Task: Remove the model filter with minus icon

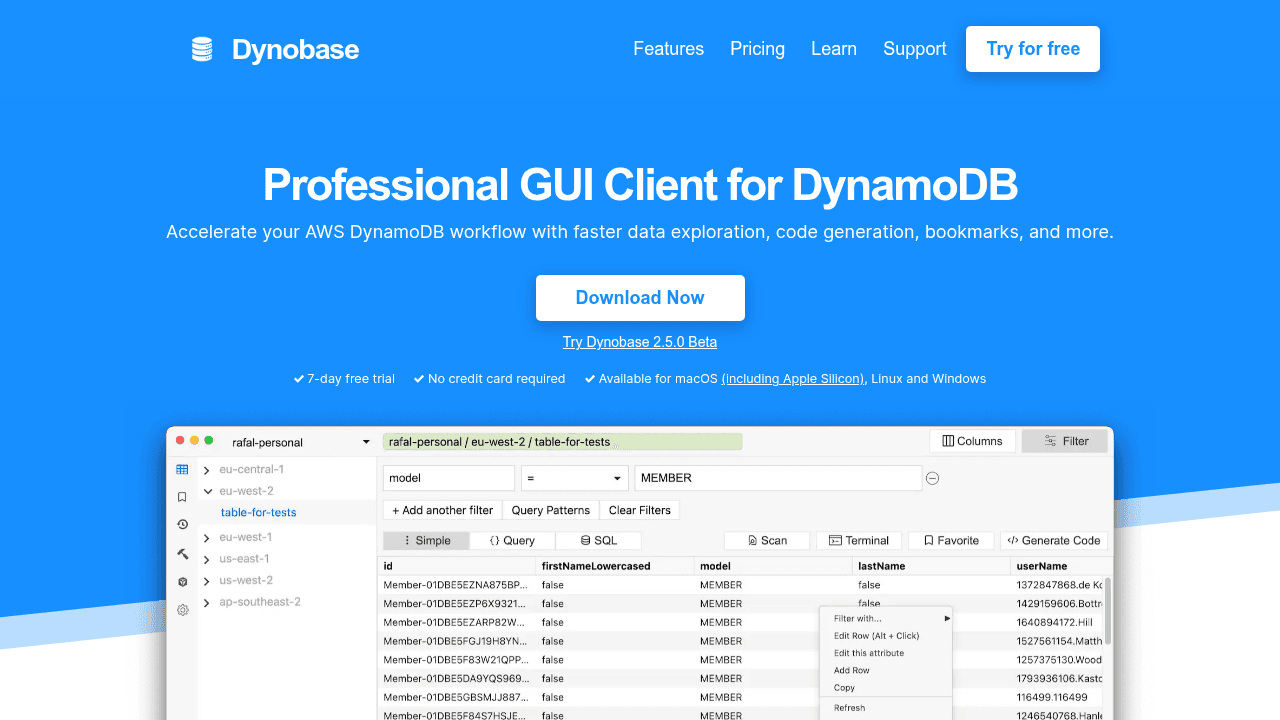Action: pos(932,478)
